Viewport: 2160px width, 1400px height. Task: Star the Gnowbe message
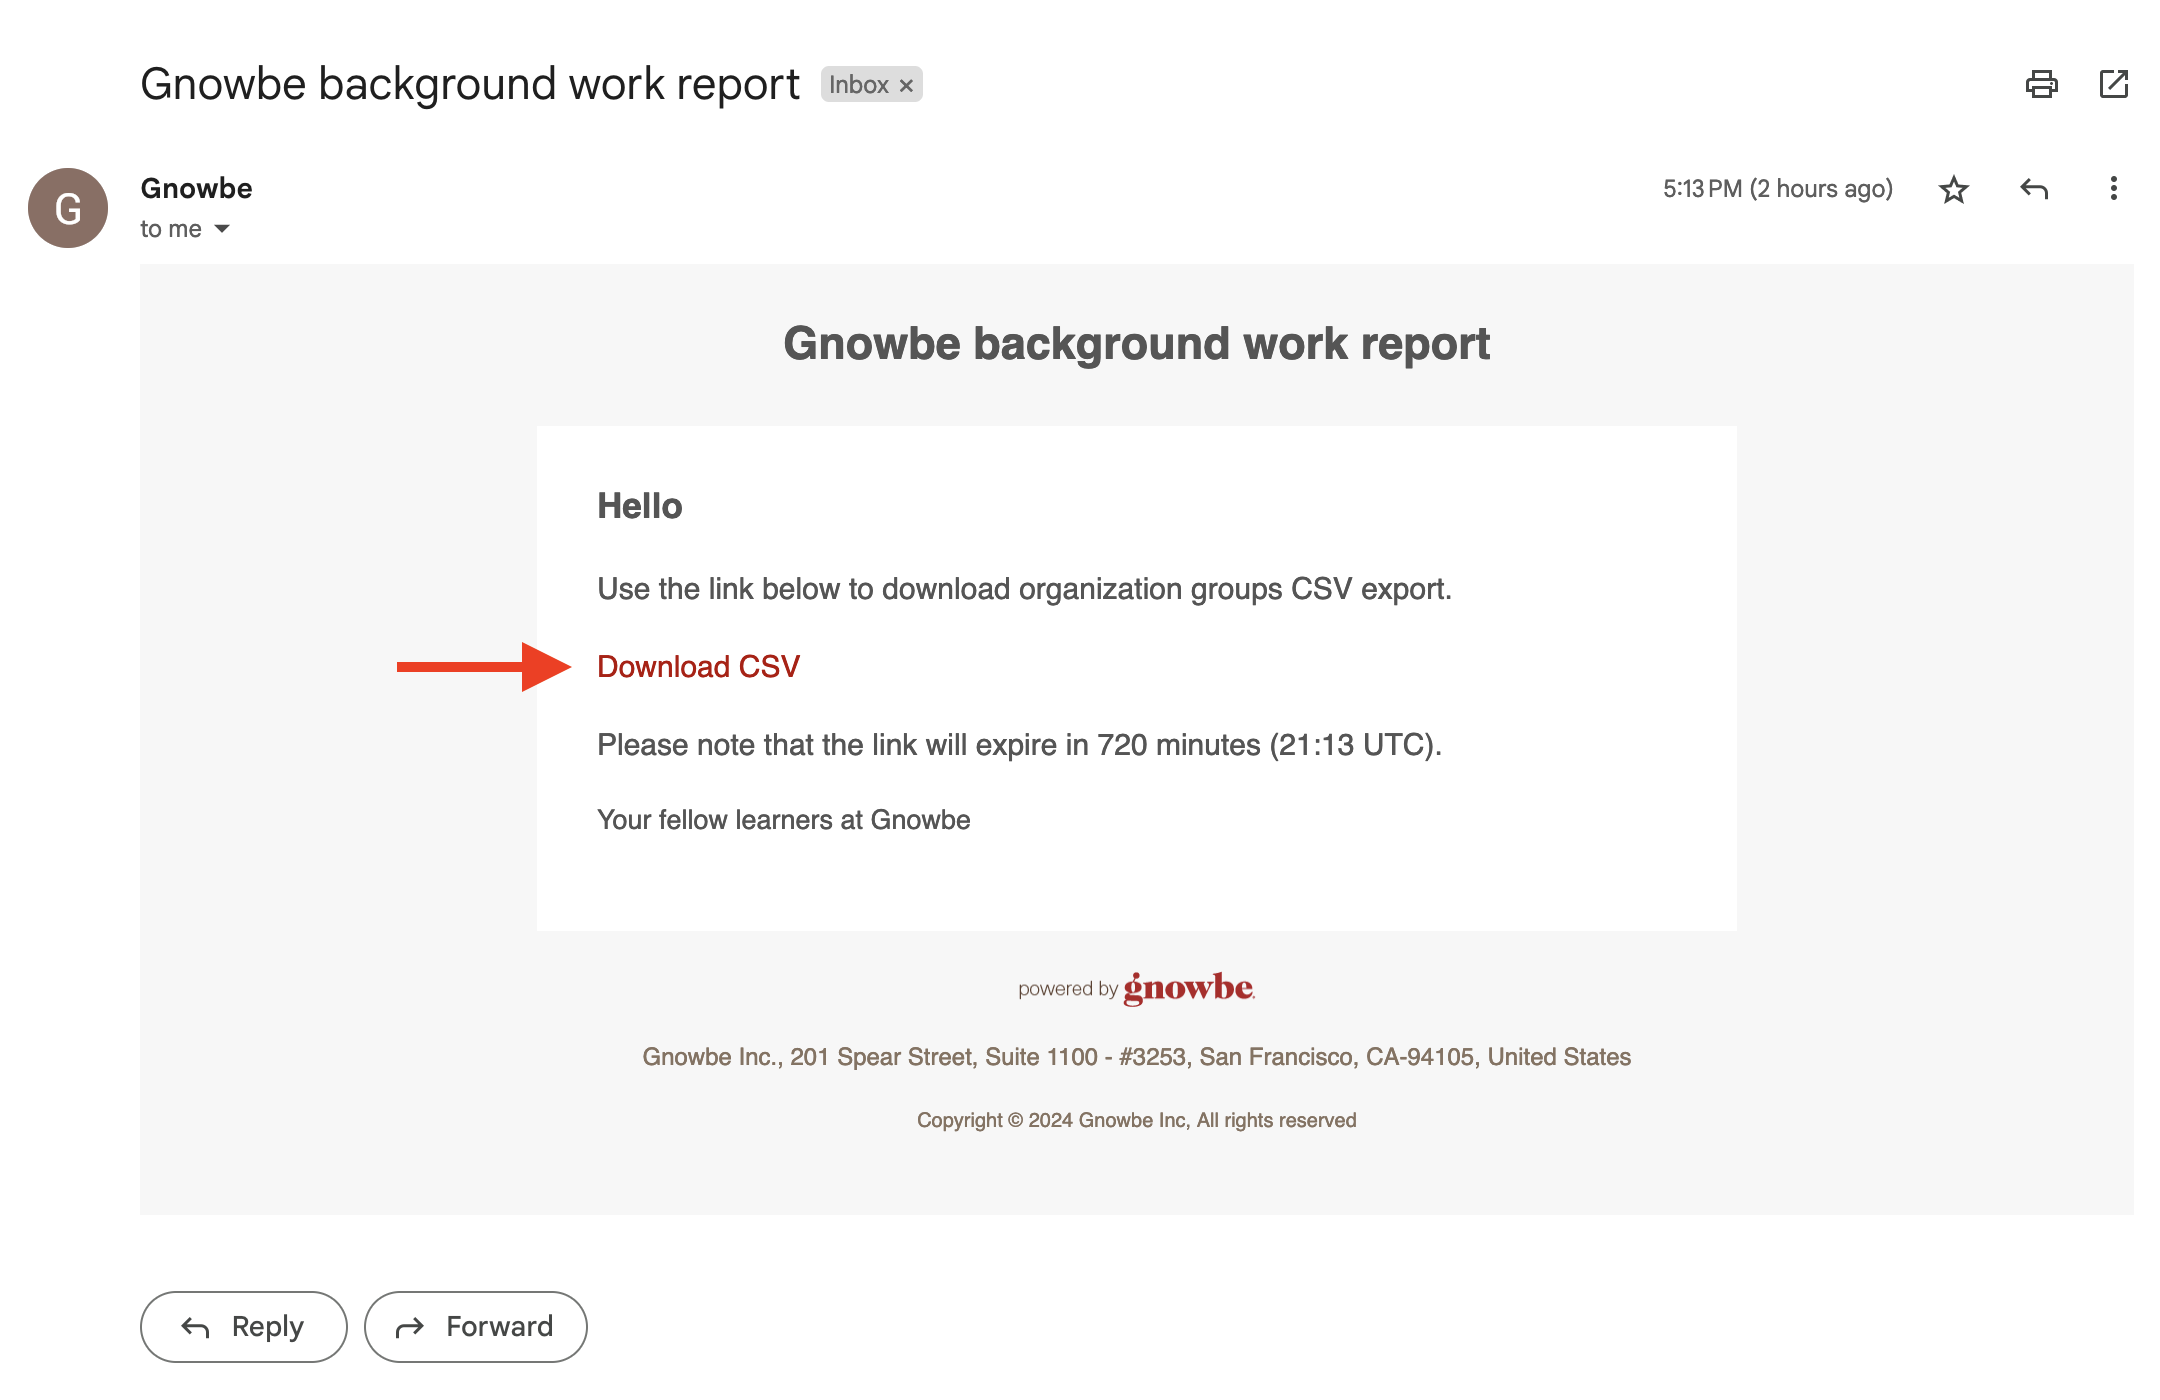coord(1953,189)
